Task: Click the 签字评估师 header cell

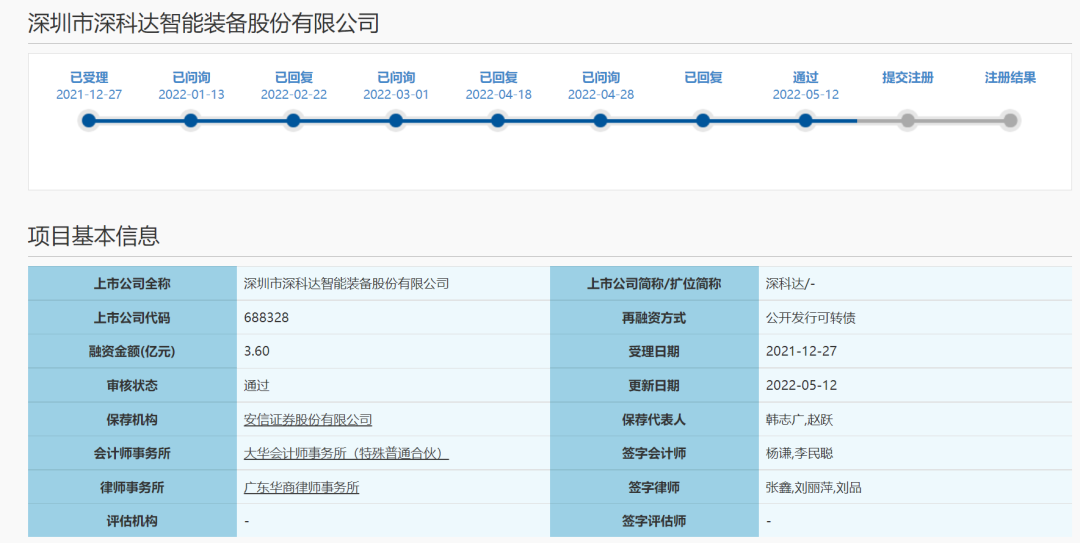Action: [654, 521]
